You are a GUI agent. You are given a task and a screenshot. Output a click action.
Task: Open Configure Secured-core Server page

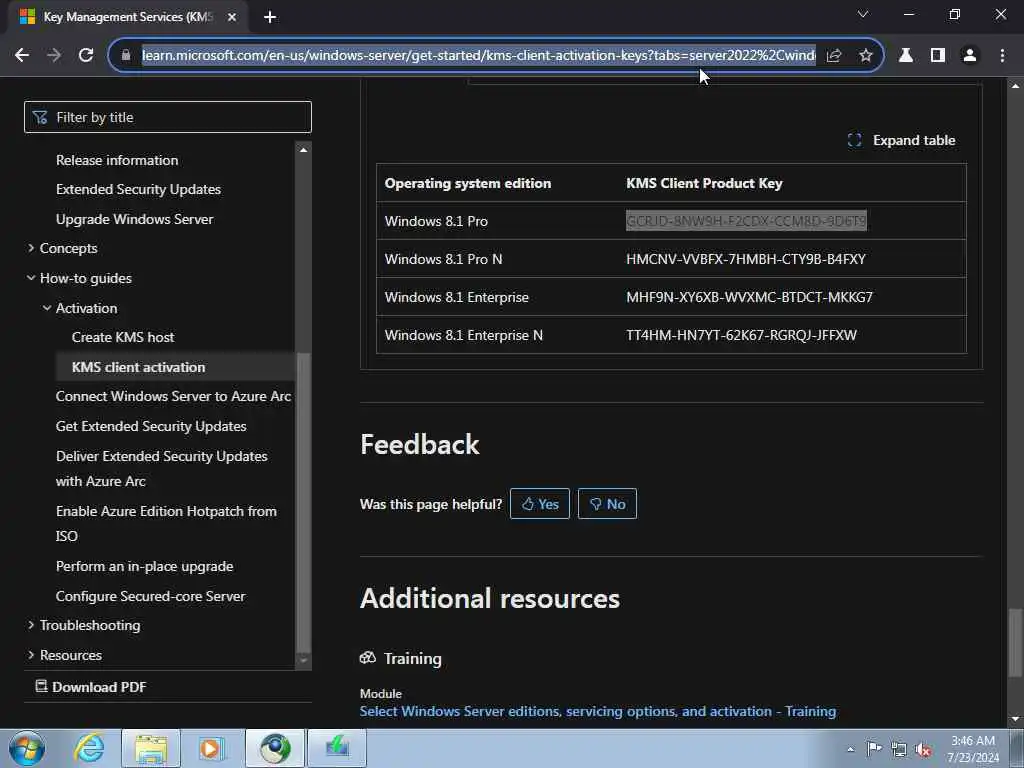[150, 596]
